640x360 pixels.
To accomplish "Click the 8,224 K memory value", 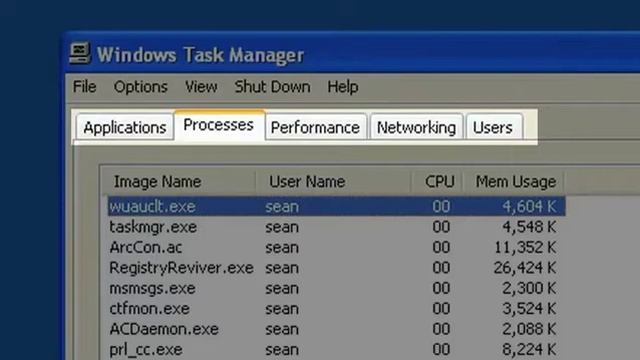I will coord(529,349).
